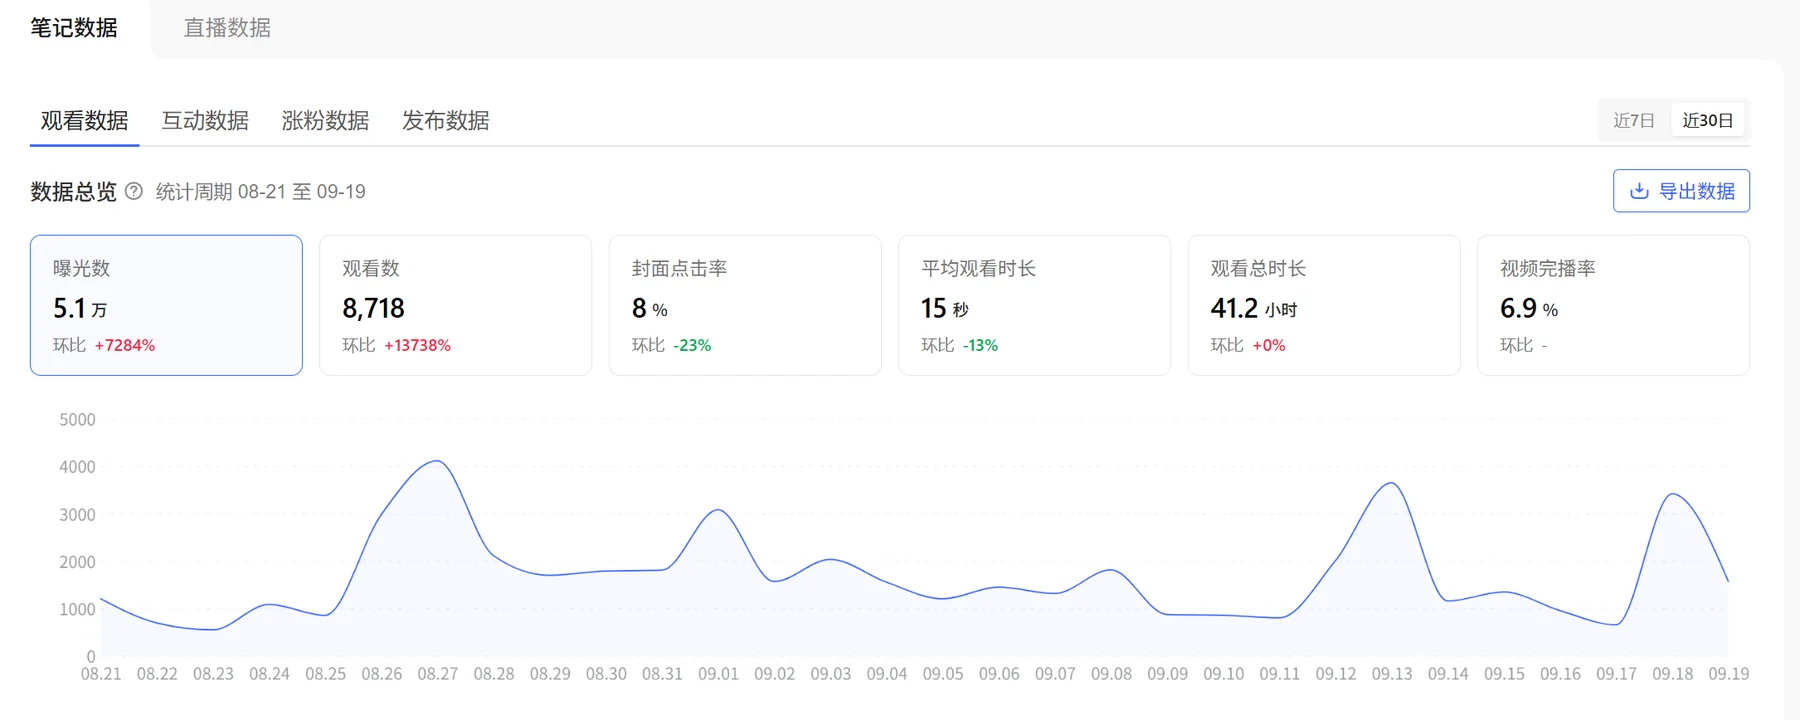Click the chart peak at 09.13
Viewport: 1800px width, 720px height.
[x=1392, y=483]
